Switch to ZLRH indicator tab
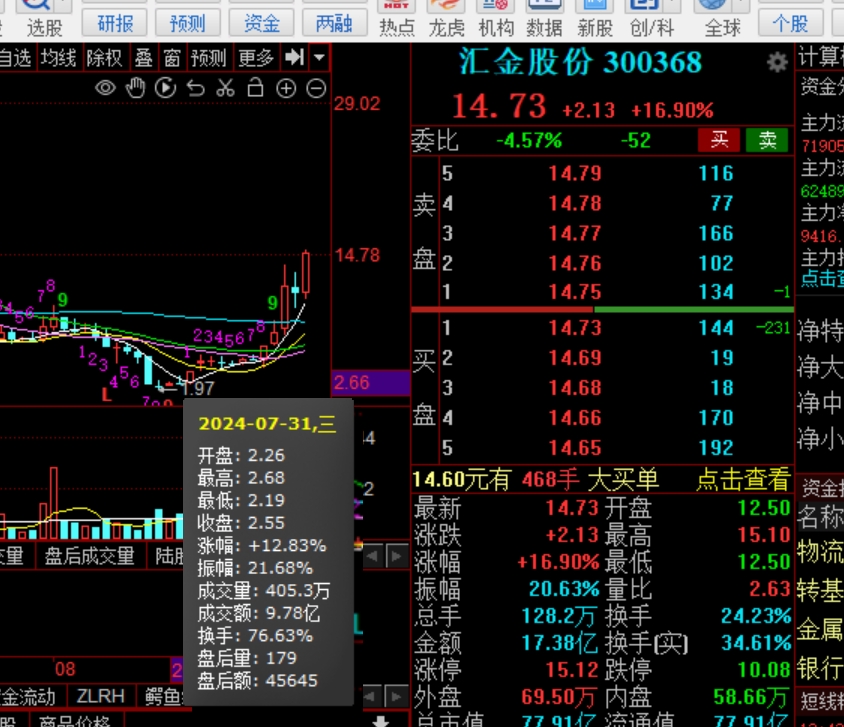The width and height of the screenshot is (844, 727). tap(100, 696)
